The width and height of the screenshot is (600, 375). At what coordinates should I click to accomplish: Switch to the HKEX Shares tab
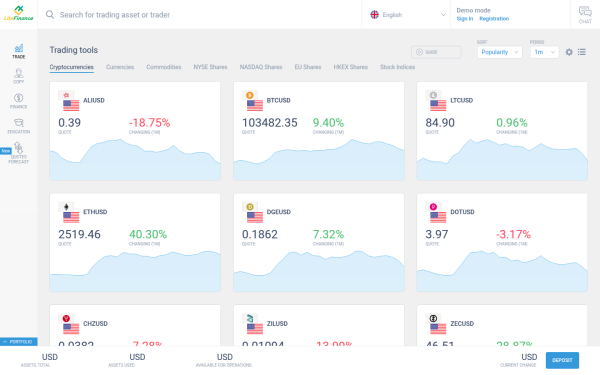click(x=351, y=67)
